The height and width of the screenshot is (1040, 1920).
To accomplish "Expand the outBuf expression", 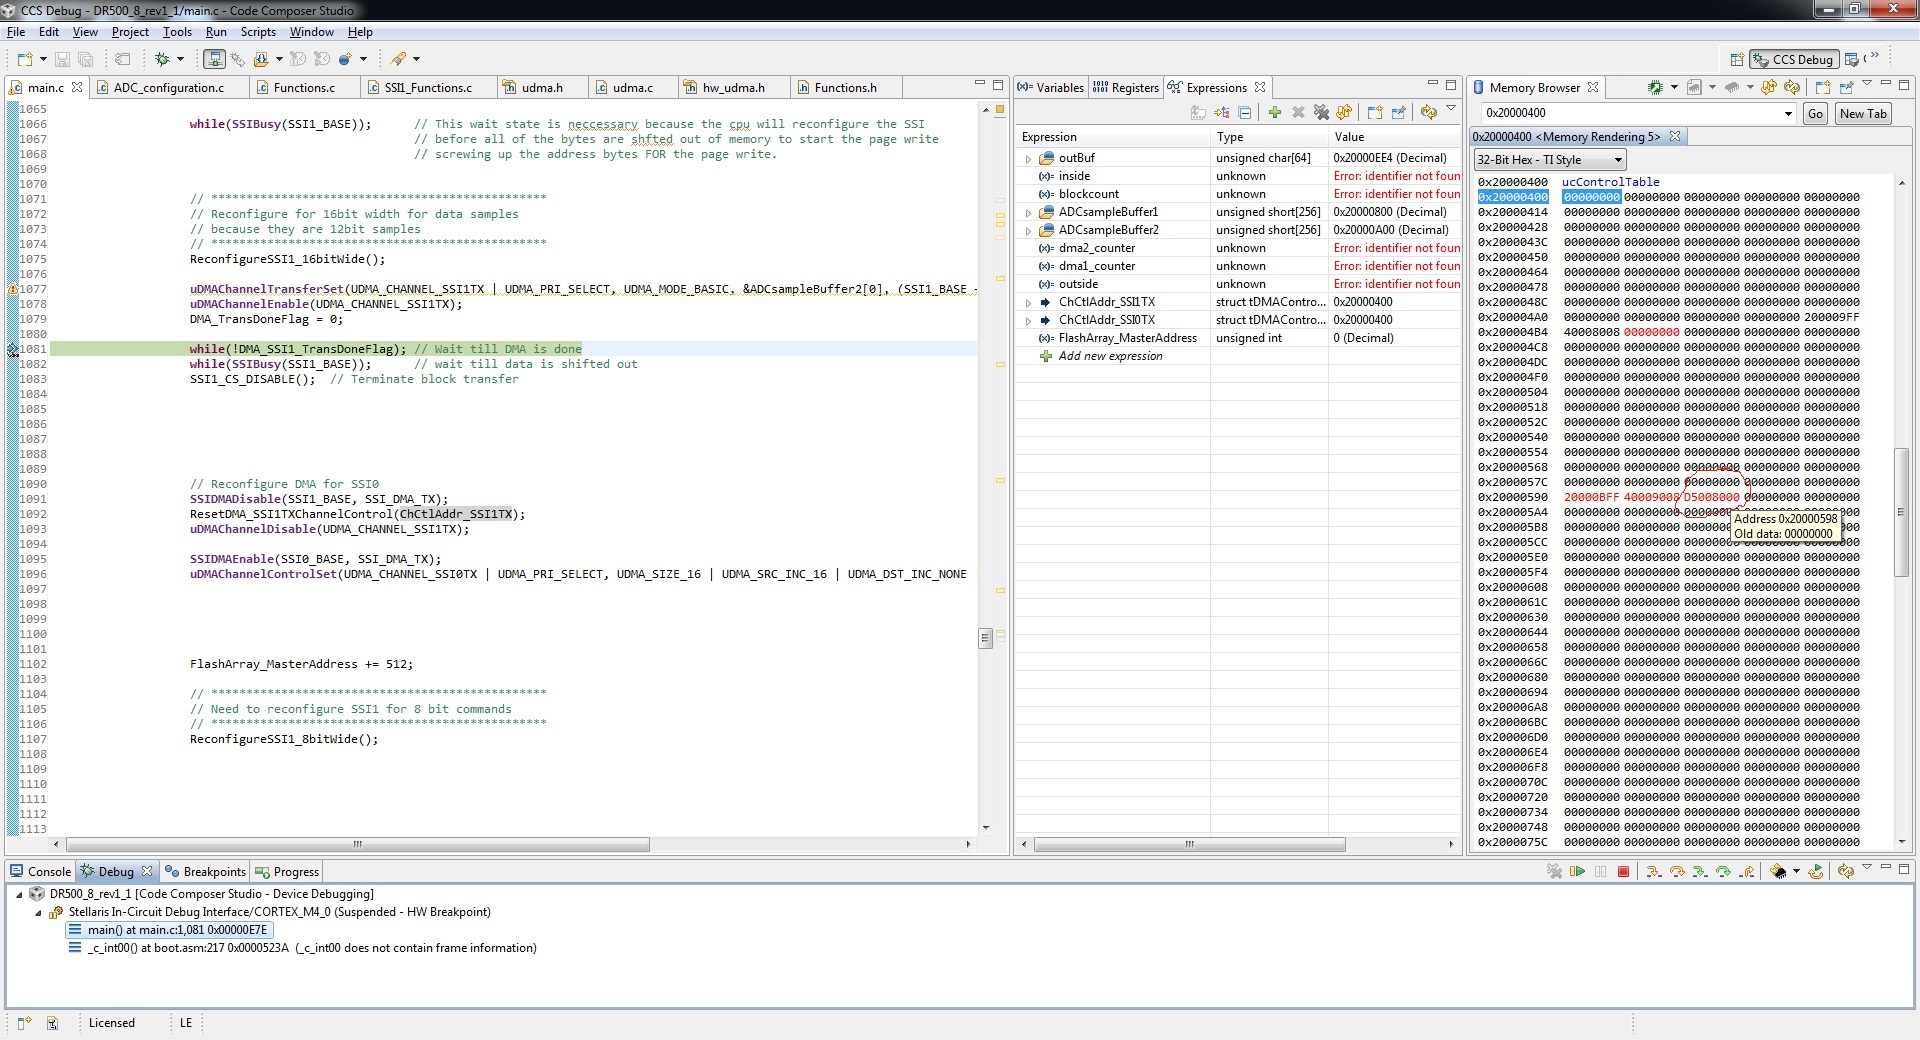I will point(1028,159).
